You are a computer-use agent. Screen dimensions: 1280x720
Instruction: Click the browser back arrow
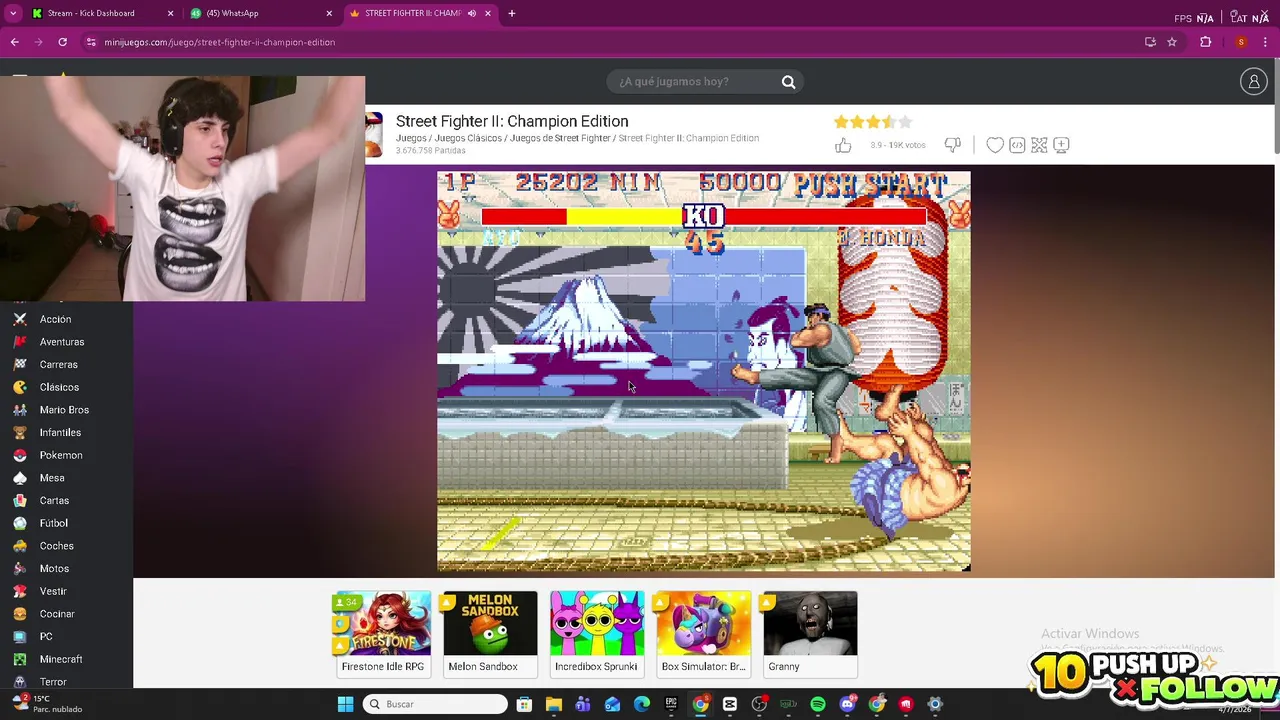15,42
